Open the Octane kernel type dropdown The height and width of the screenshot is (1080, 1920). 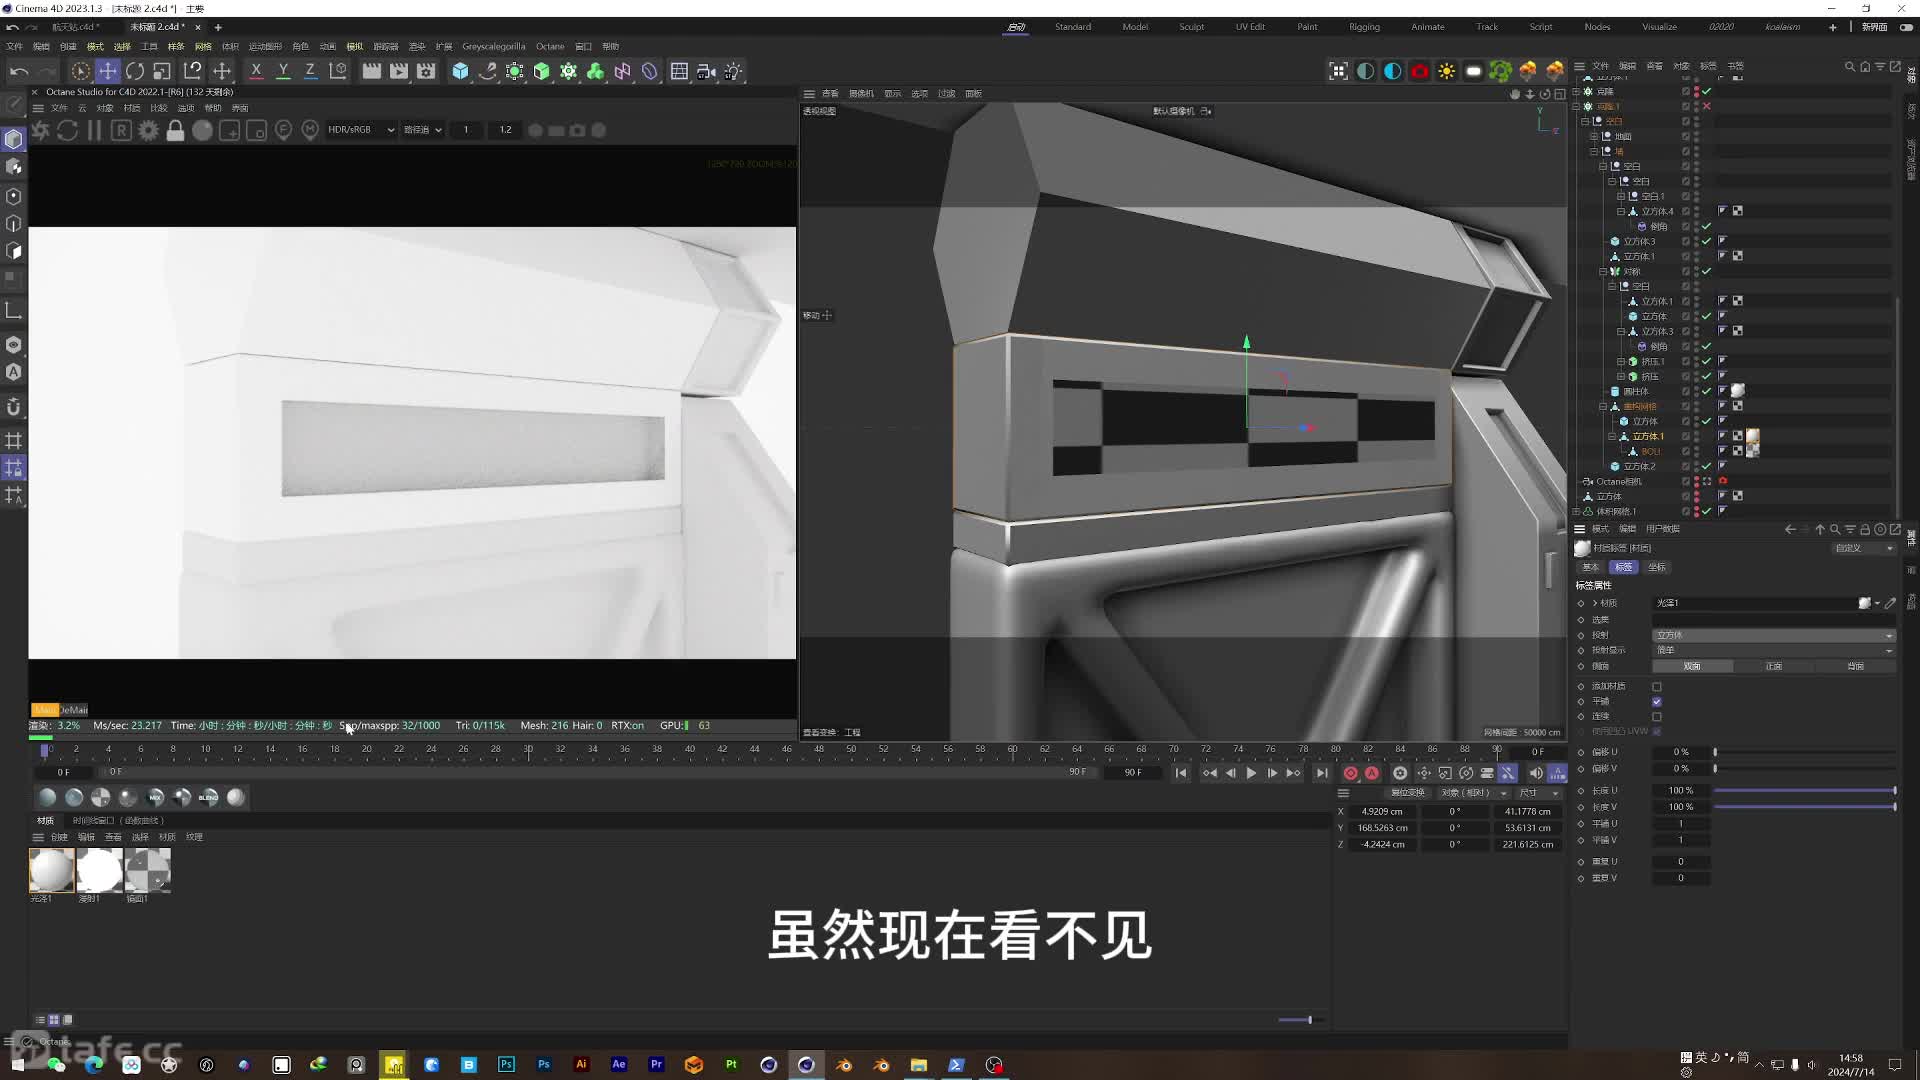click(422, 130)
